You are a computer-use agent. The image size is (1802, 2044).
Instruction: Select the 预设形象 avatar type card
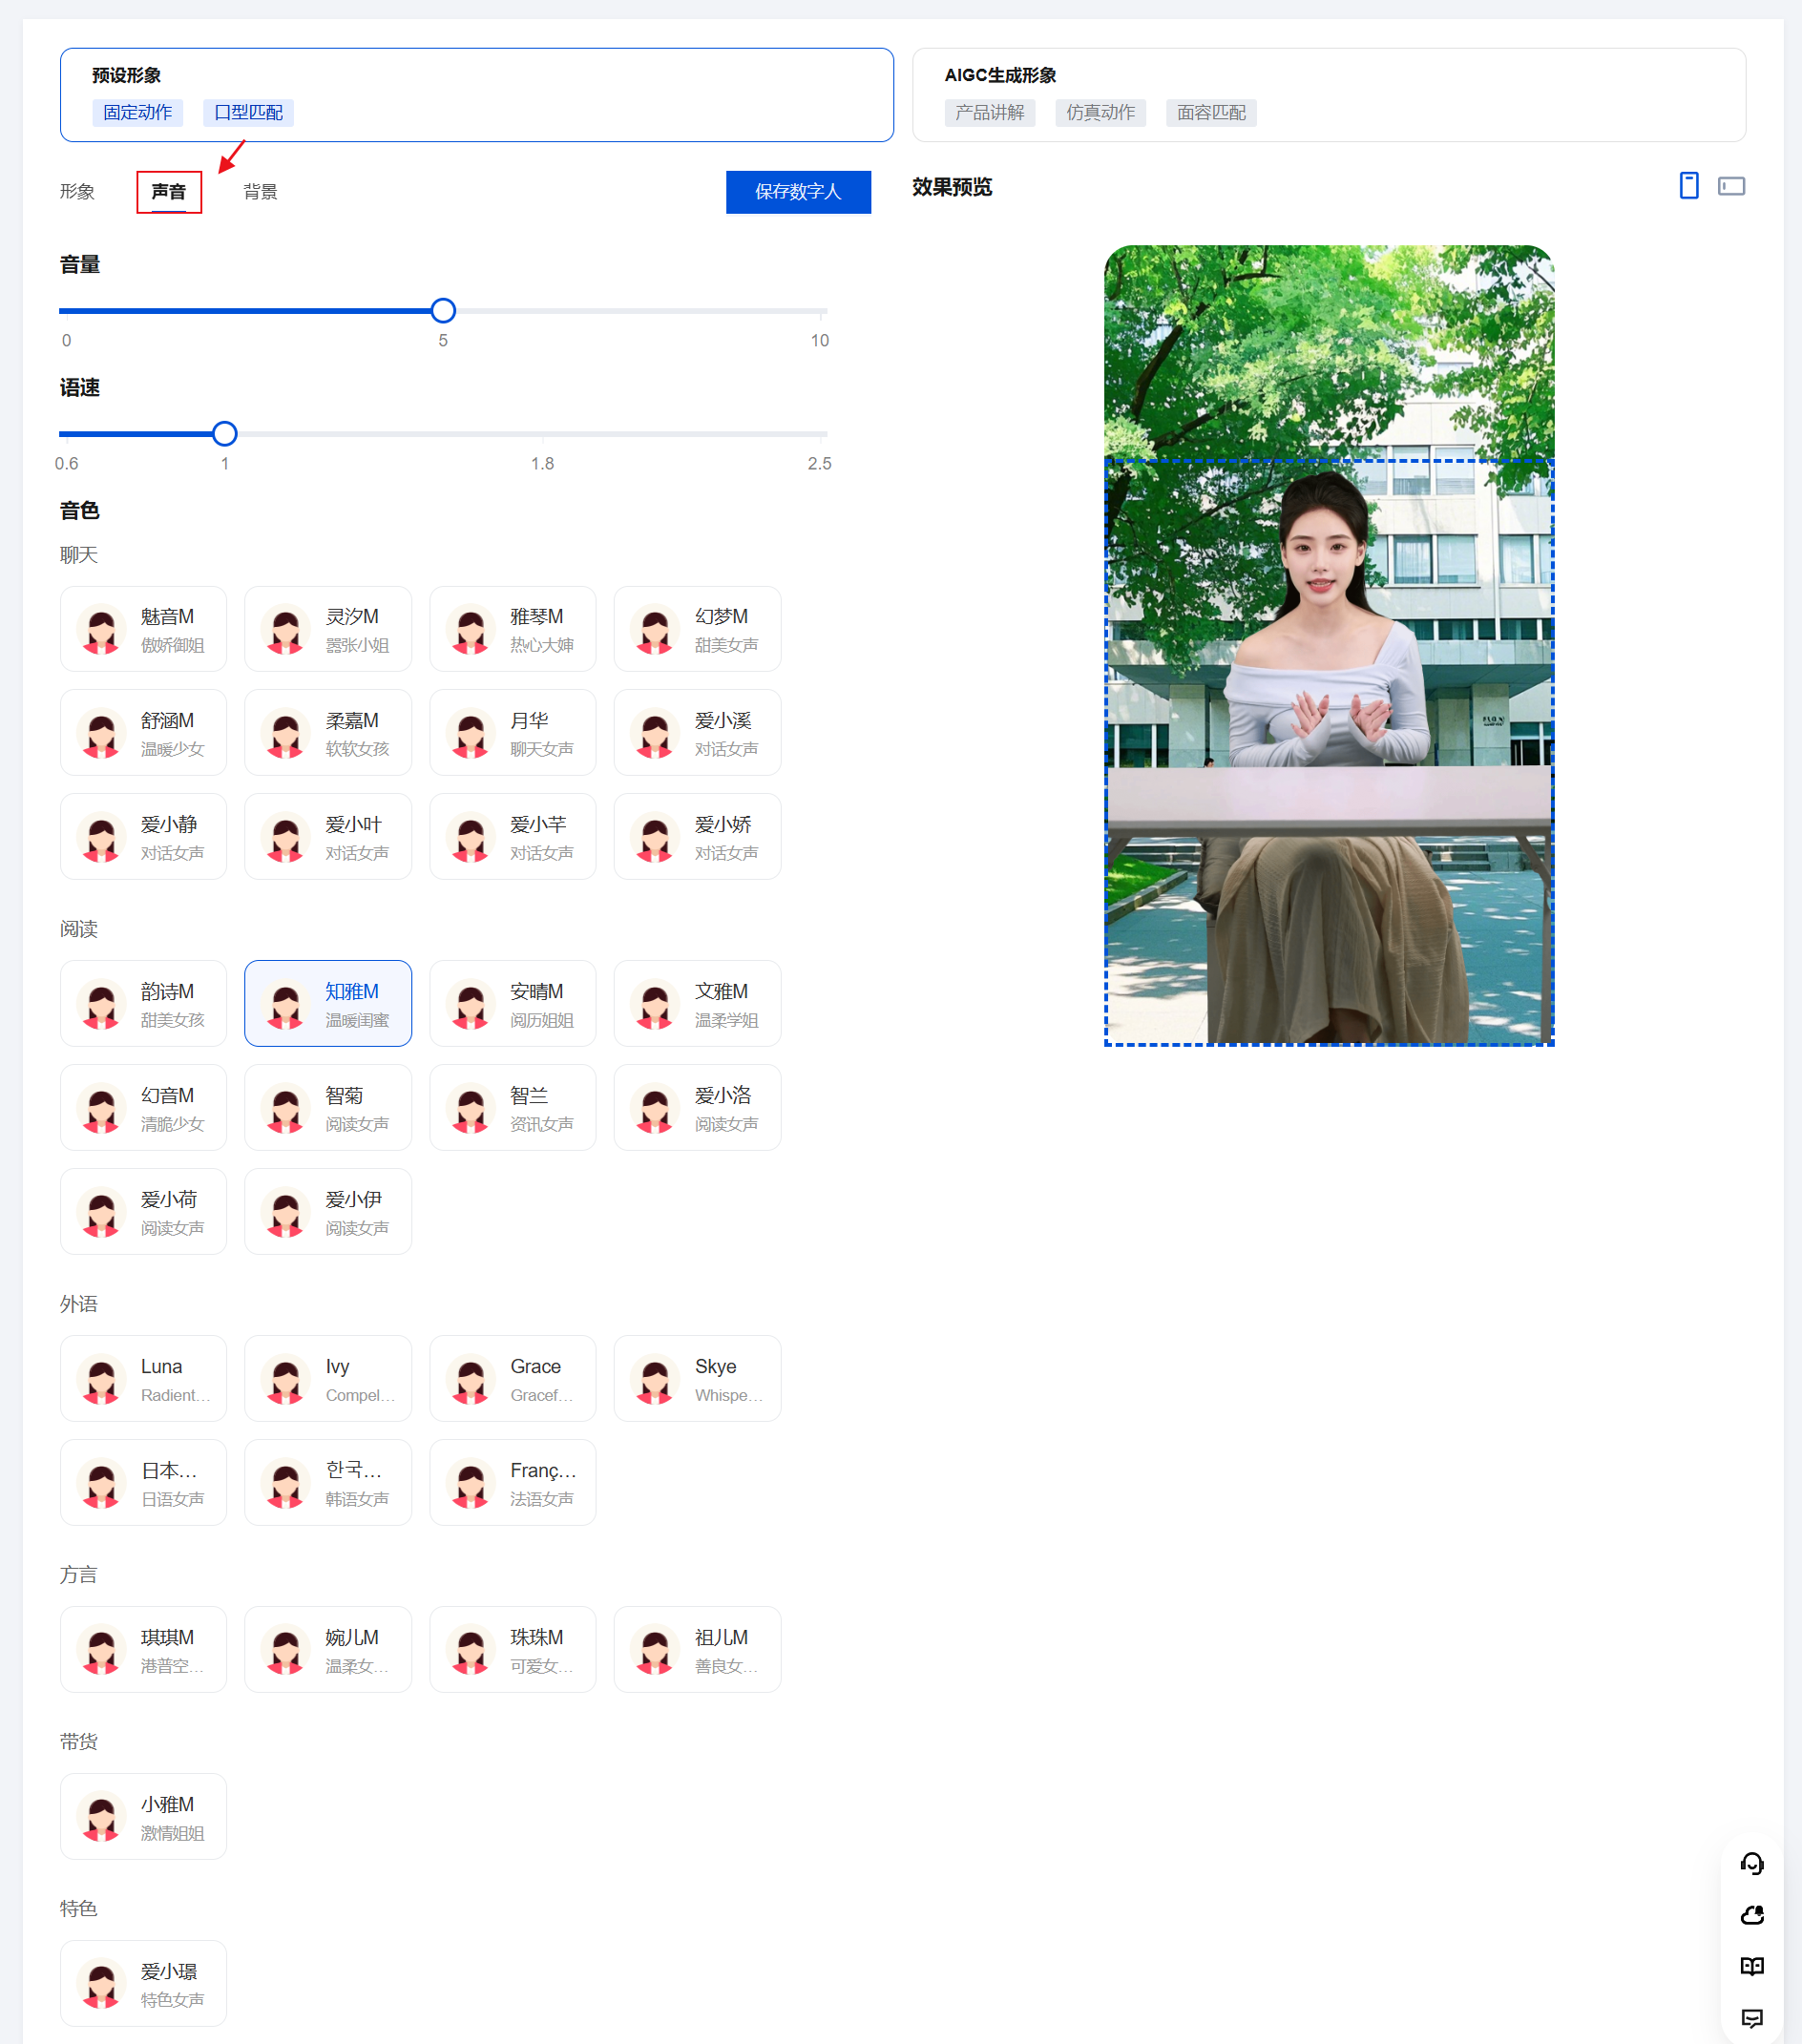[476, 95]
